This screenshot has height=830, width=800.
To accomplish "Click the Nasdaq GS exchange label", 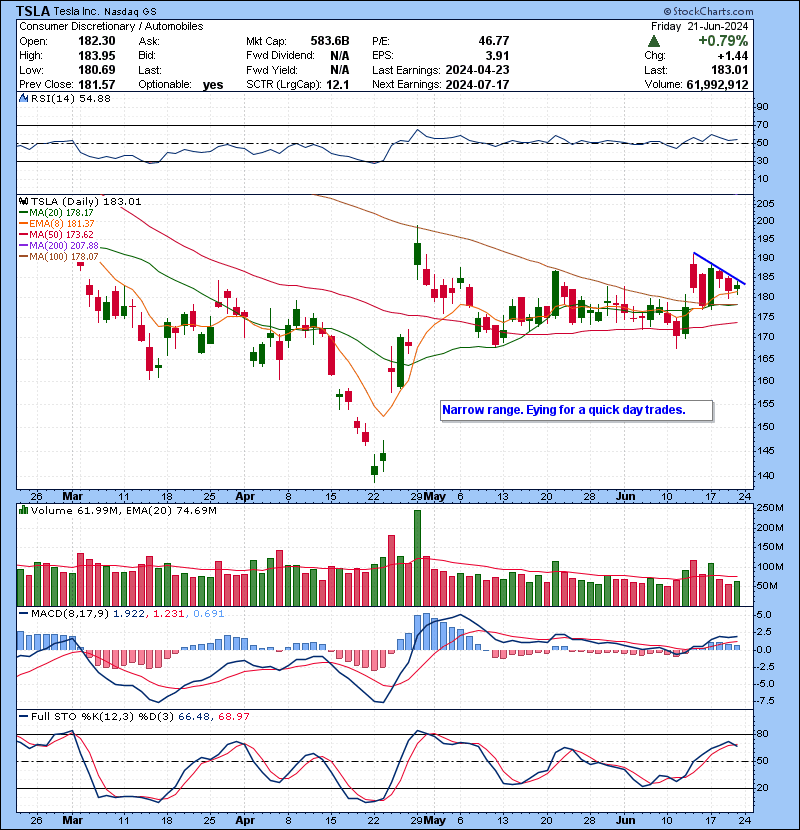I will pyautogui.click(x=130, y=12).
